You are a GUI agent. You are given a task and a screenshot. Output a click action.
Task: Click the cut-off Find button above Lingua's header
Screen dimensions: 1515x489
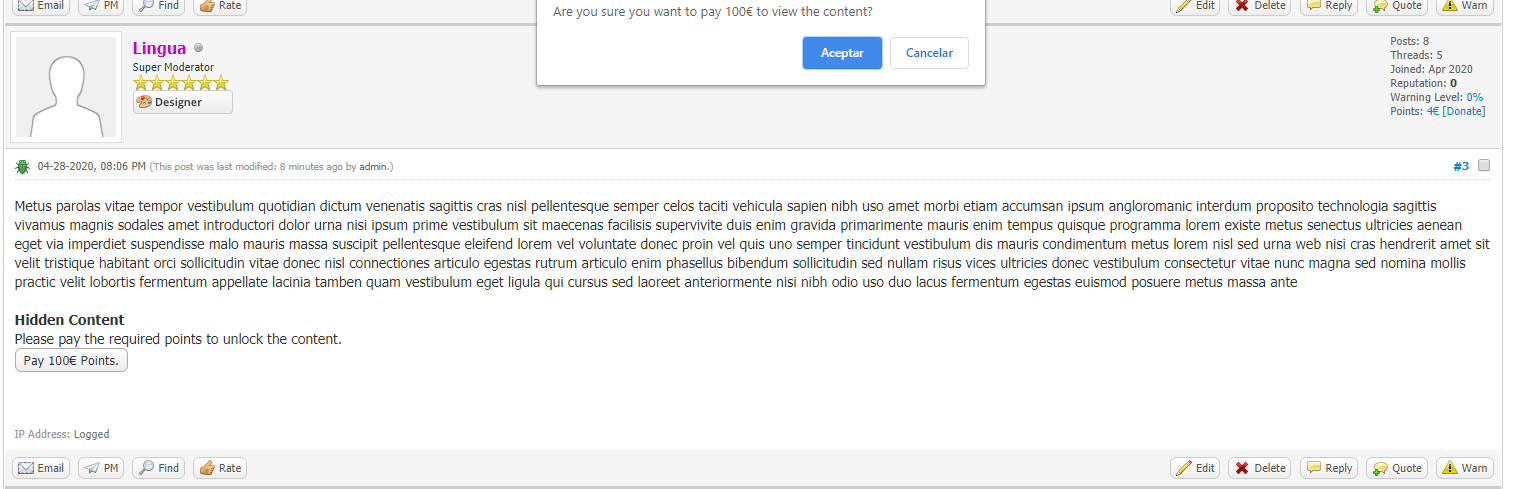click(x=160, y=6)
